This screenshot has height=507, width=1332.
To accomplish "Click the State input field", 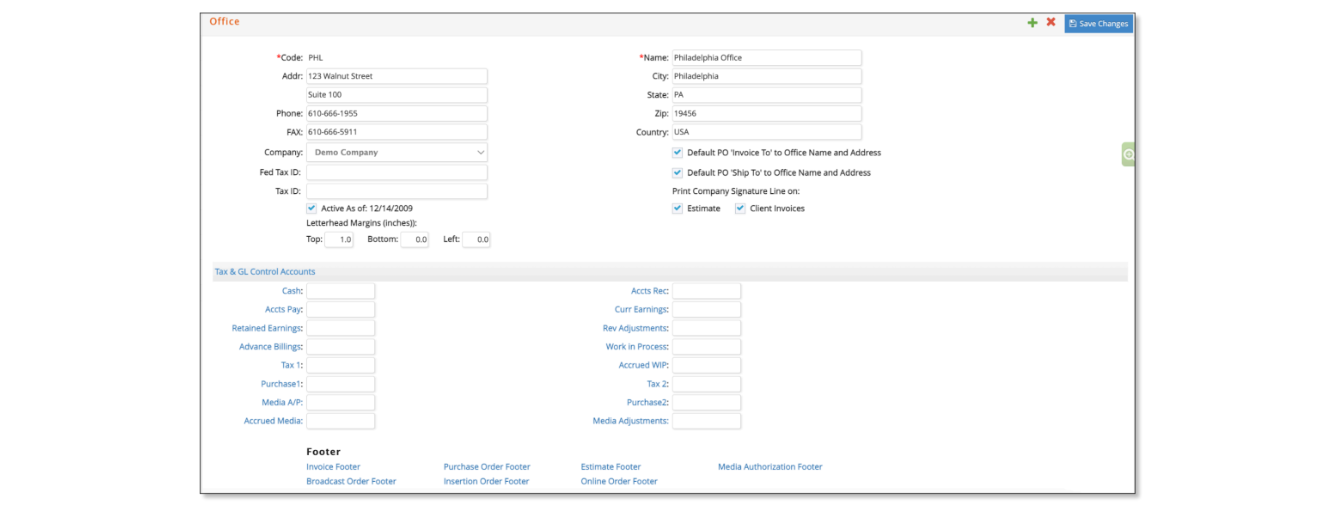I will [x=766, y=95].
